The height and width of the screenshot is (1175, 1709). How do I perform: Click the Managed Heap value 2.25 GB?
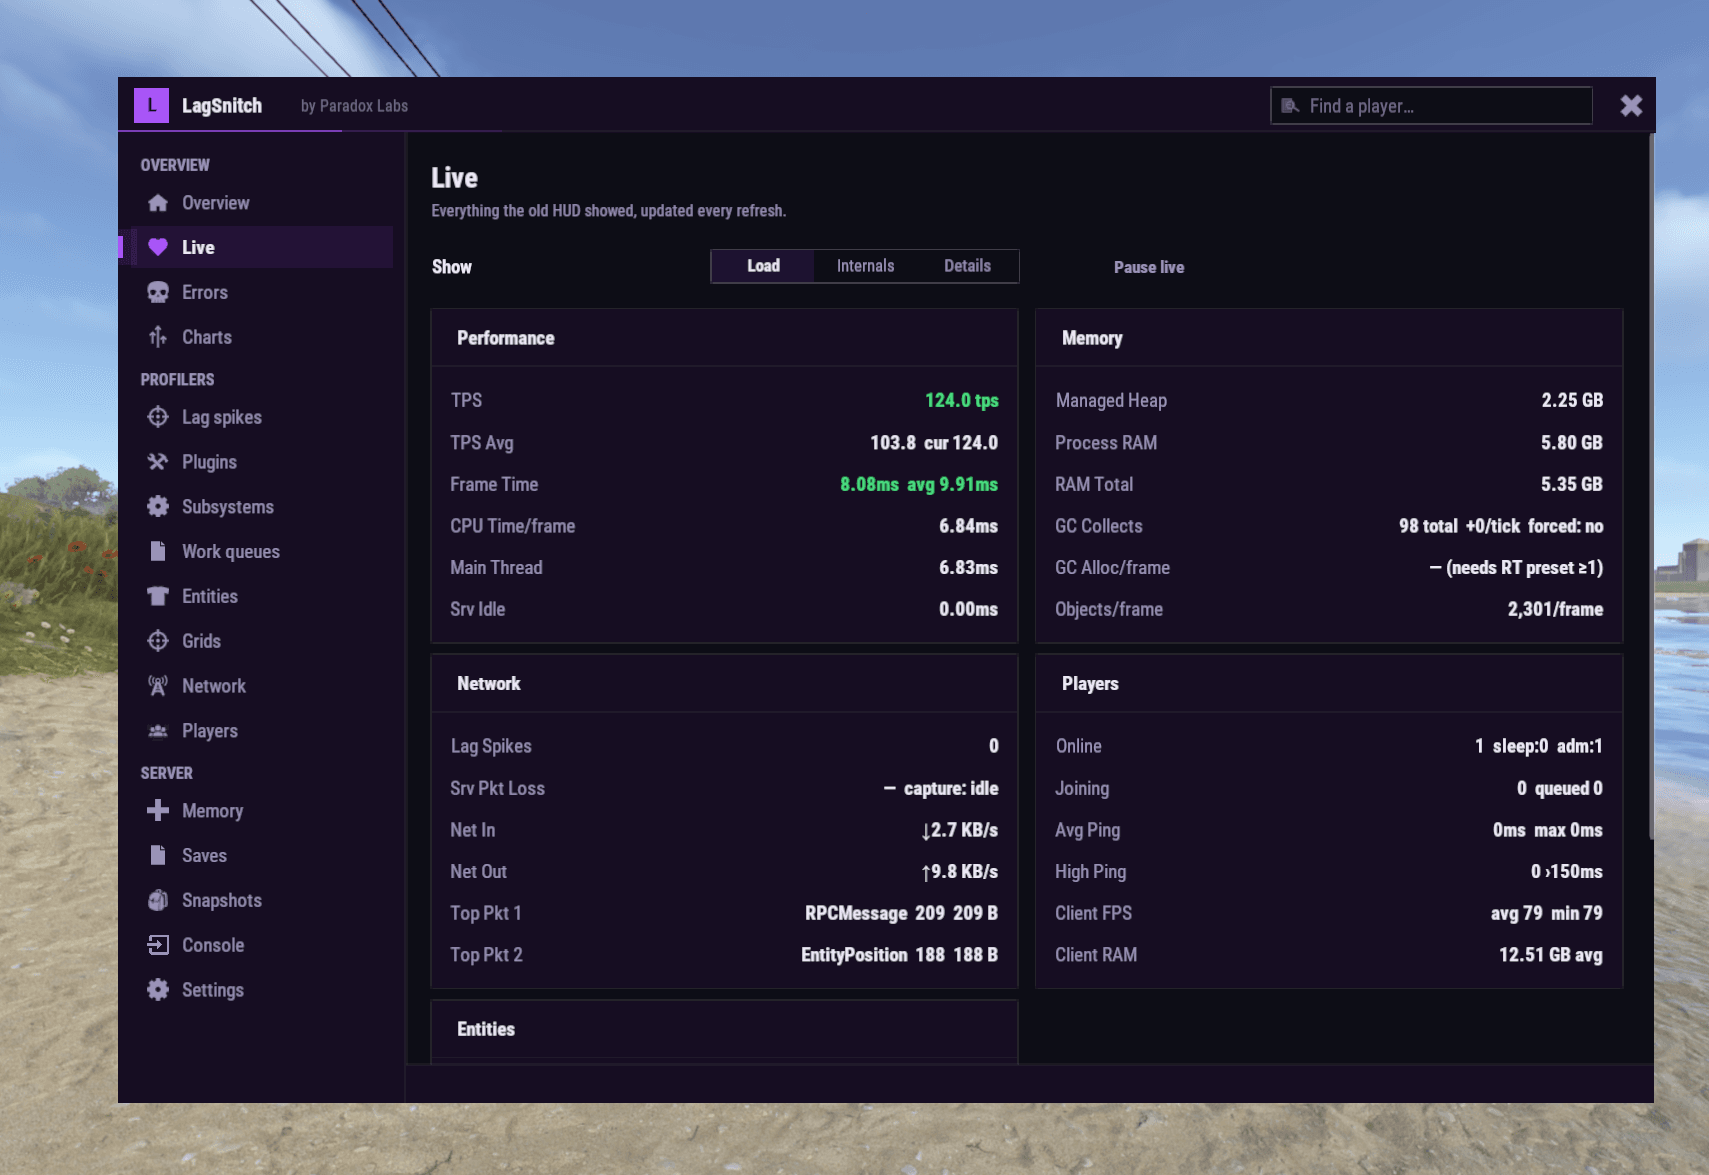[x=1572, y=400]
